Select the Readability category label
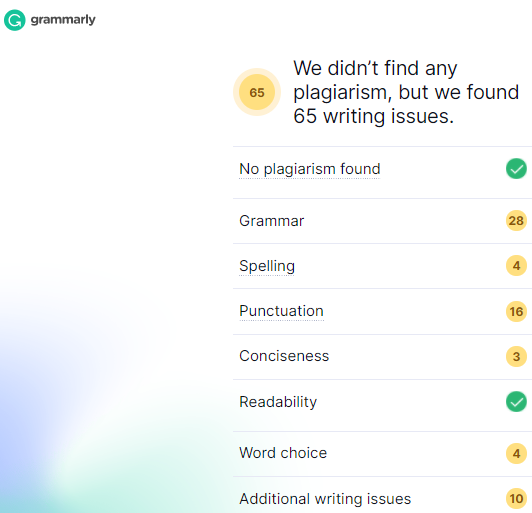532x513 pixels. pos(278,402)
